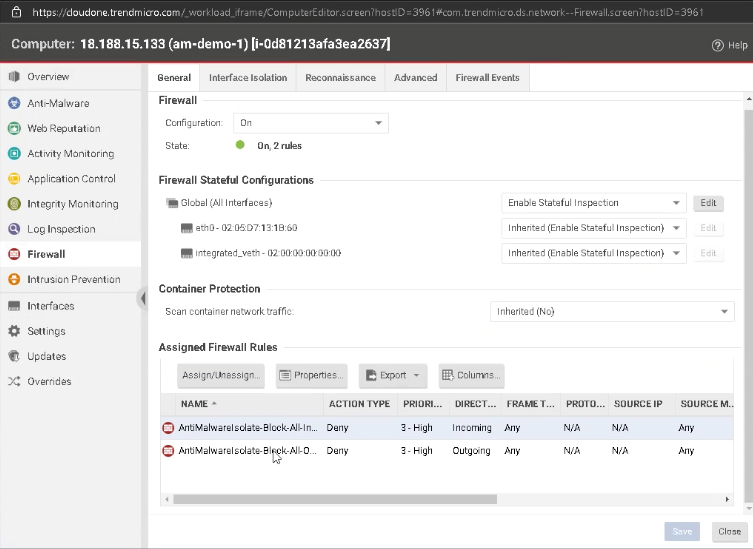This screenshot has height=549, width=753.
Task: Open the Scan container network traffic dropdown
Action: pyautogui.click(x=612, y=311)
